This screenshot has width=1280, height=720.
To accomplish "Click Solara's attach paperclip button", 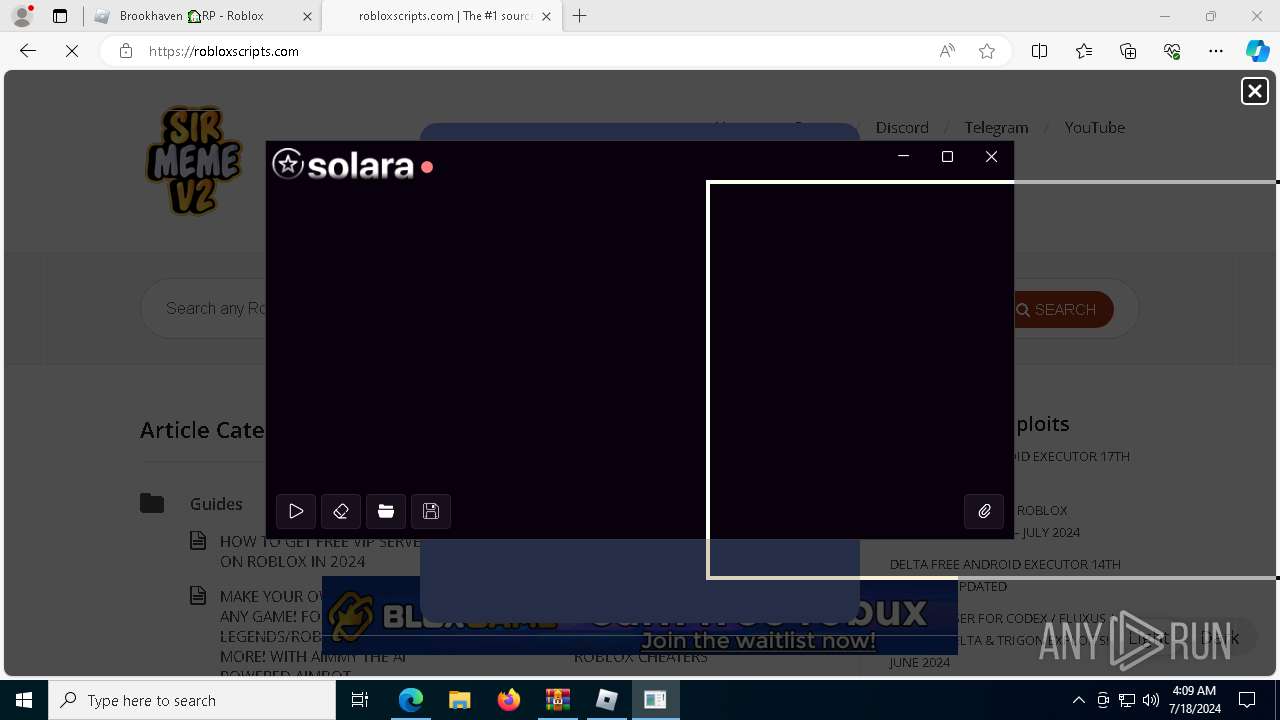I will click(x=984, y=511).
